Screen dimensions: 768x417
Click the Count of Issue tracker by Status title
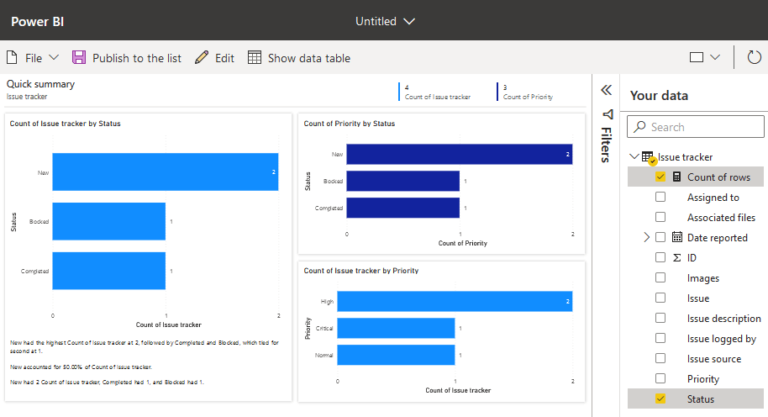point(65,123)
